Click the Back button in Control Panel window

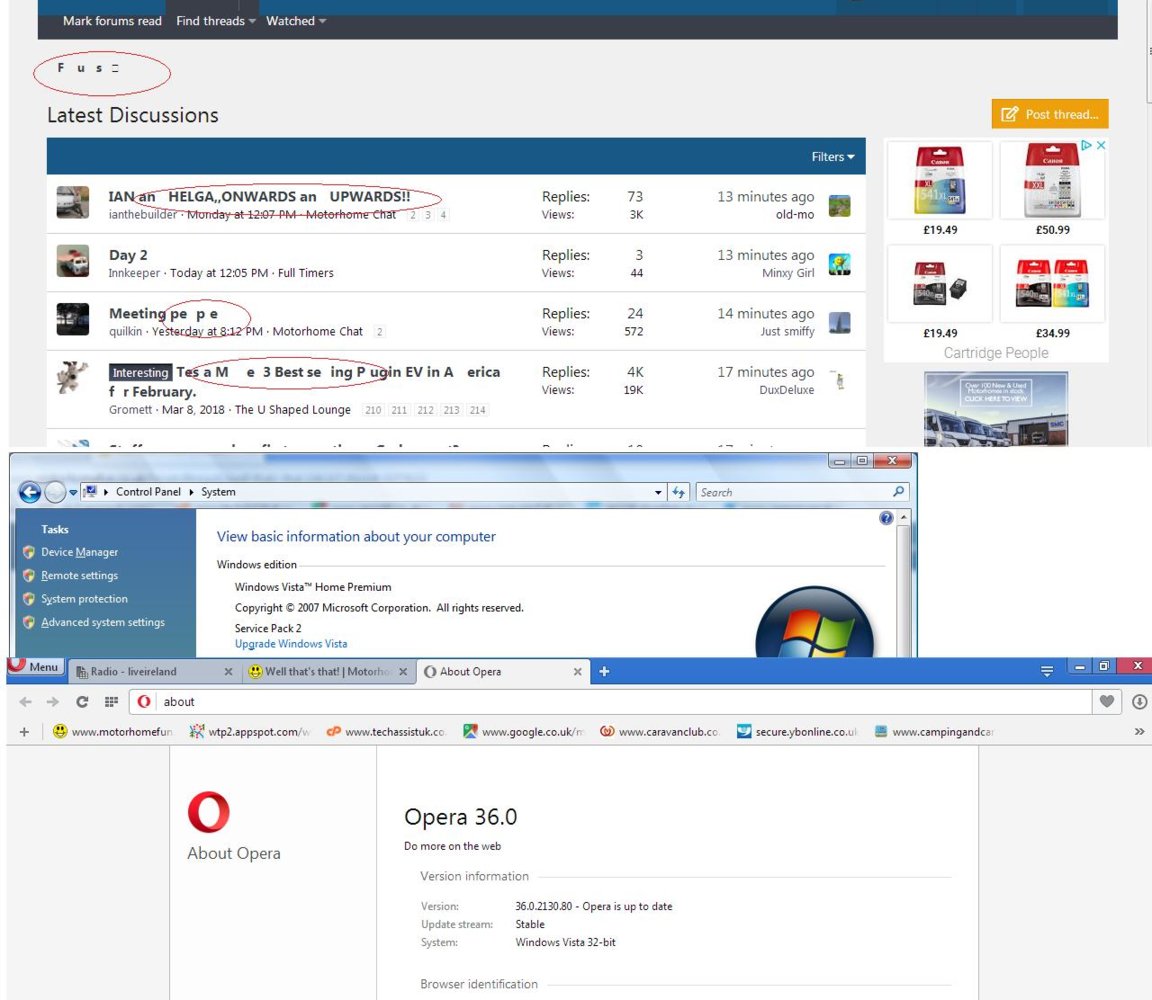coord(30,492)
